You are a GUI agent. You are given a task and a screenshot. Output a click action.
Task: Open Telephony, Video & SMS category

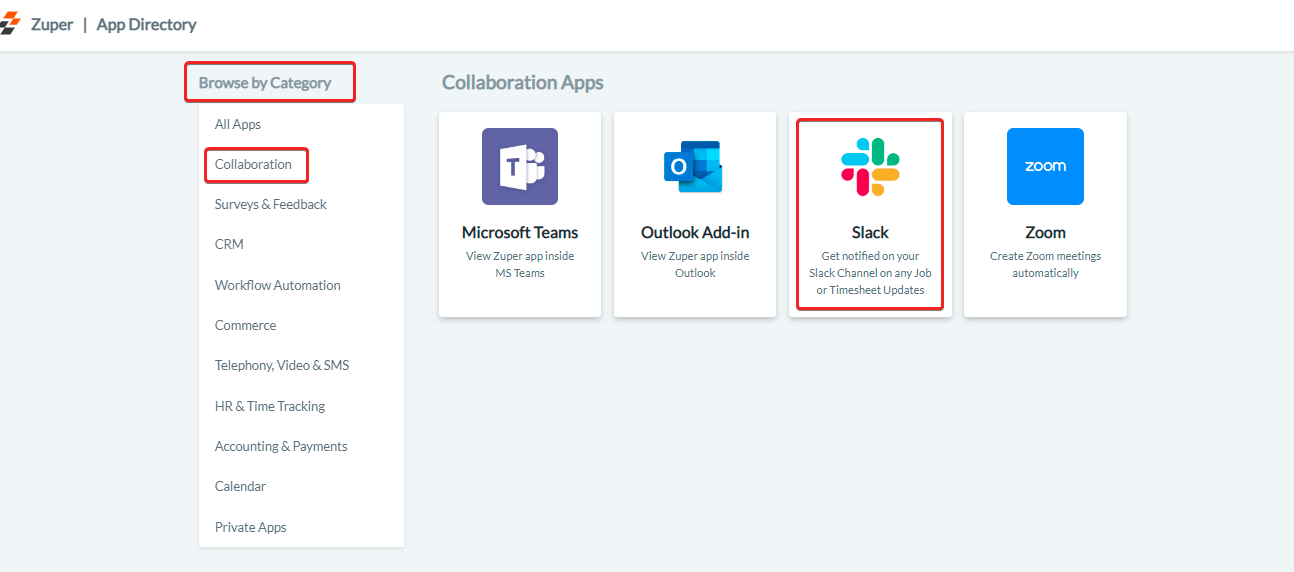click(282, 365)
